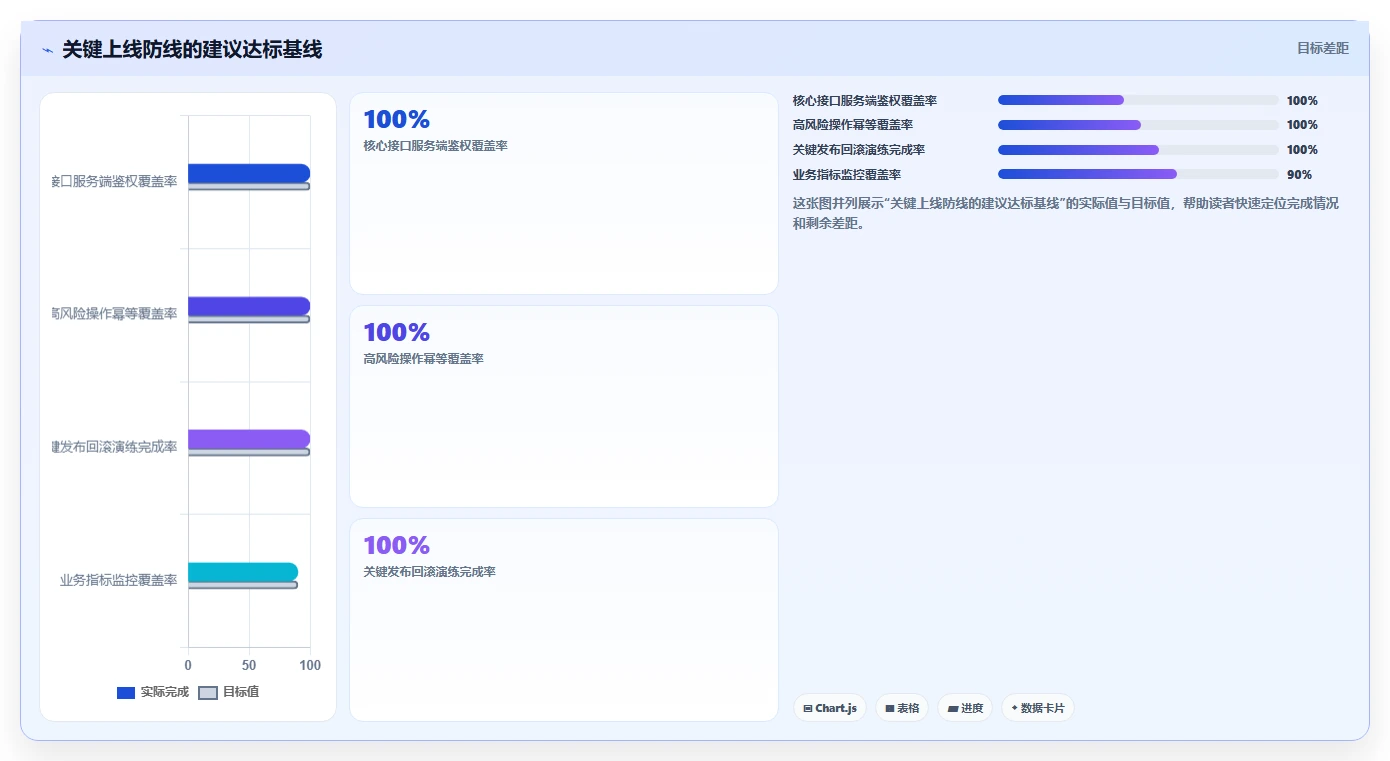Screen dimensions: 1390x761
Task: Open the 高风险操作幂等覆盖率 100% card
Action: pyautogui.click(x=564, y=407)
